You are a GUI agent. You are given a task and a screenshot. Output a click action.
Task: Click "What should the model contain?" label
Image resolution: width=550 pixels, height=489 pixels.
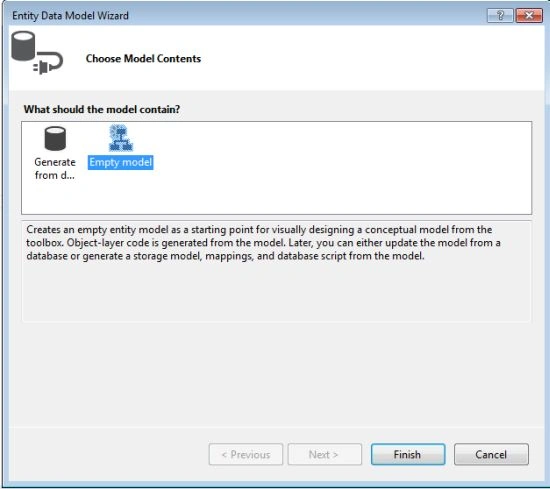click(x=102, y=109)
